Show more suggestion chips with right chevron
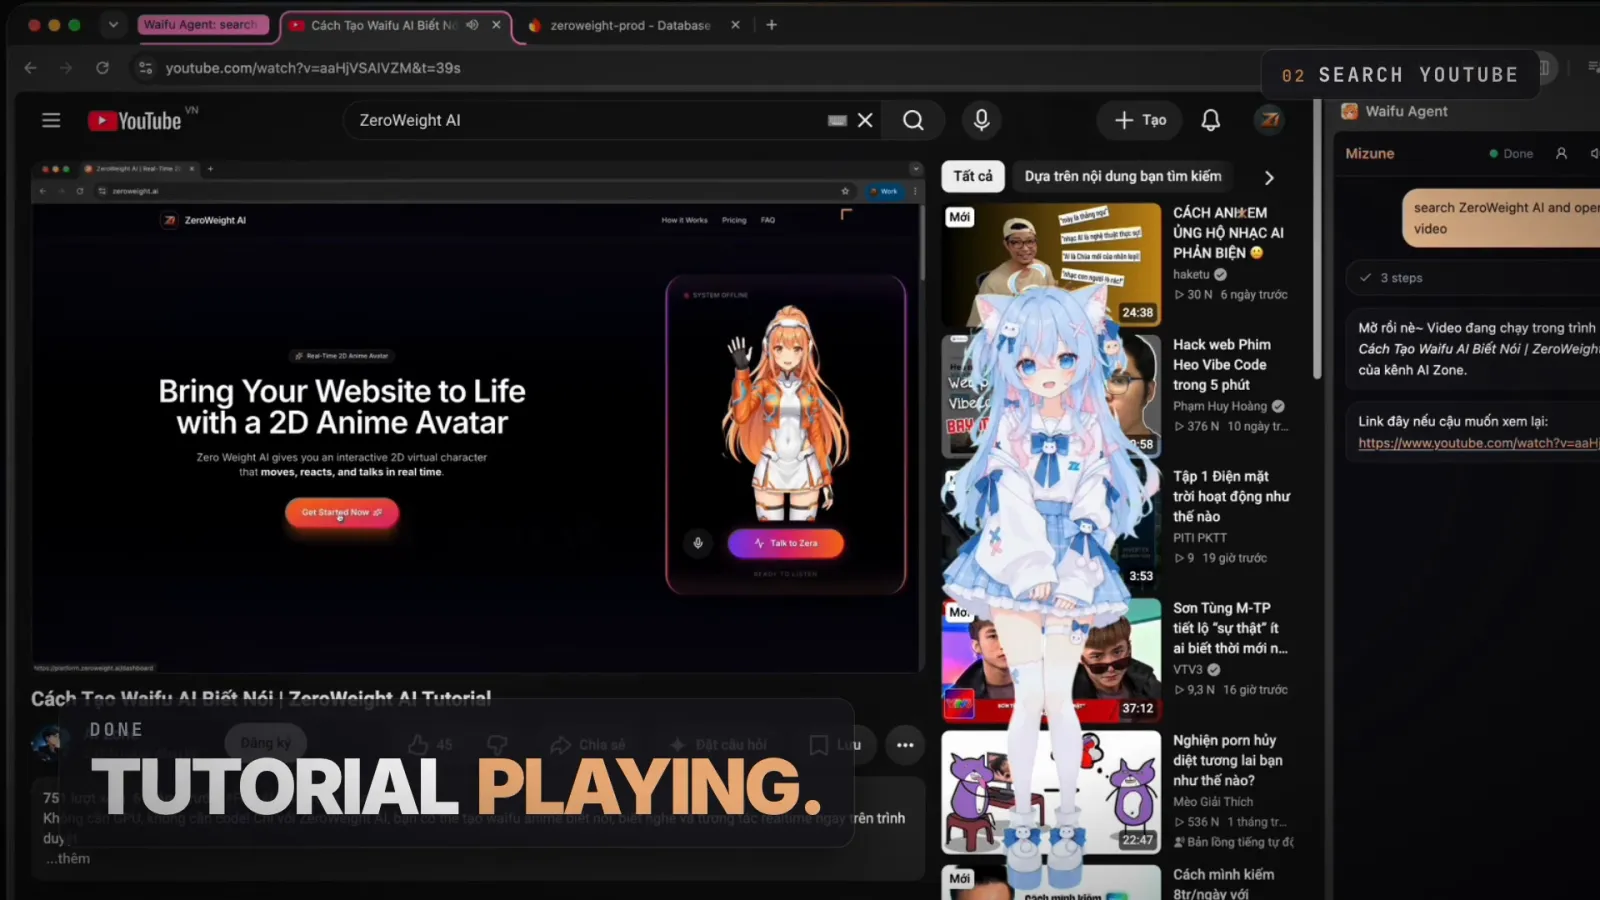1600x900 pixels. (1269, 177)
